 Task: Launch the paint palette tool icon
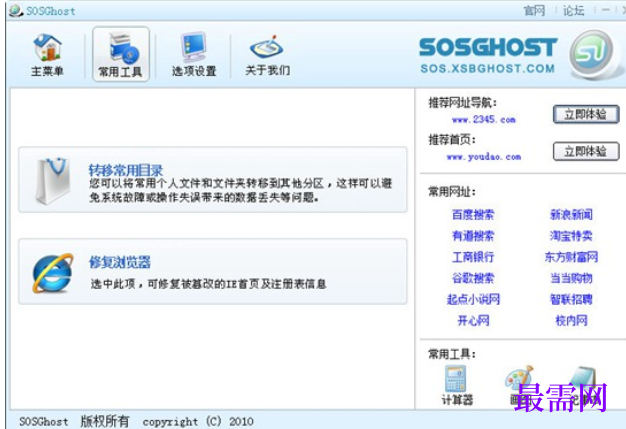pos(519,378)
